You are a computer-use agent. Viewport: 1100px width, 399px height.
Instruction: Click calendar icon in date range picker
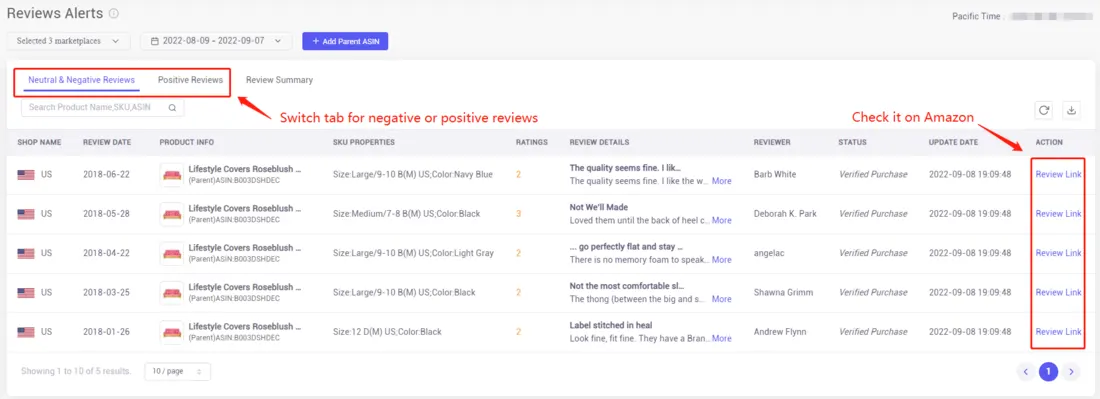click(x=154, y=41)
